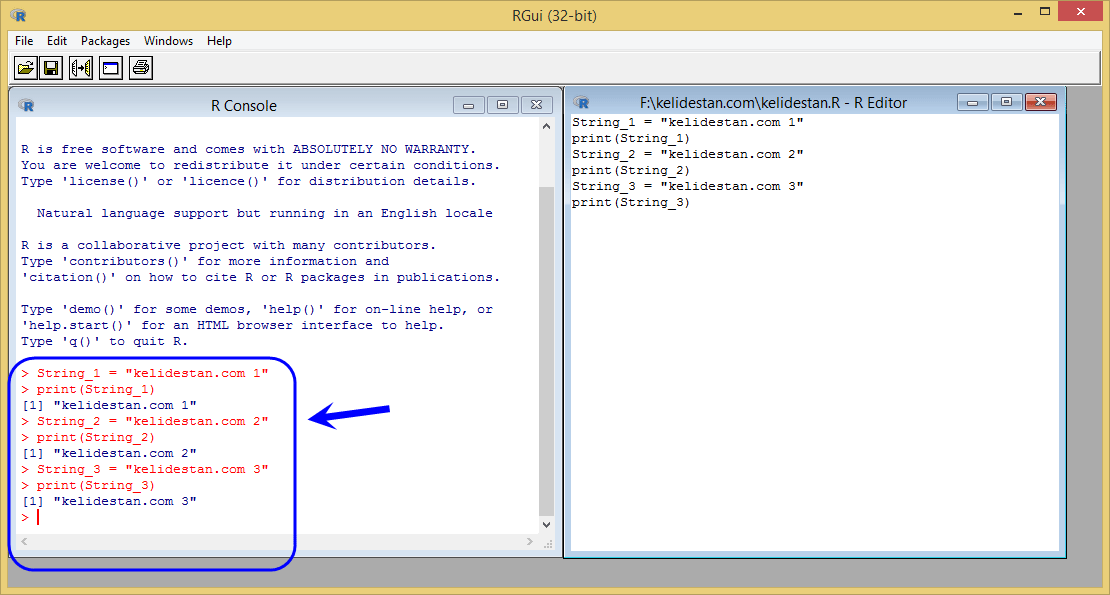
Task: Click the R logo in the RGui title bar
Action: pyautogui.click(x=18, y=15)
